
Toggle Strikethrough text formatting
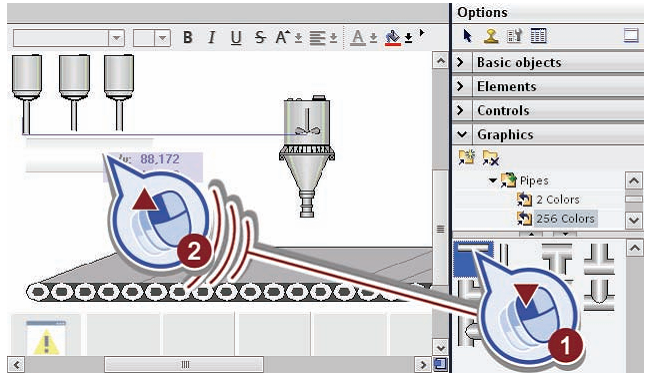click(260, 37)
